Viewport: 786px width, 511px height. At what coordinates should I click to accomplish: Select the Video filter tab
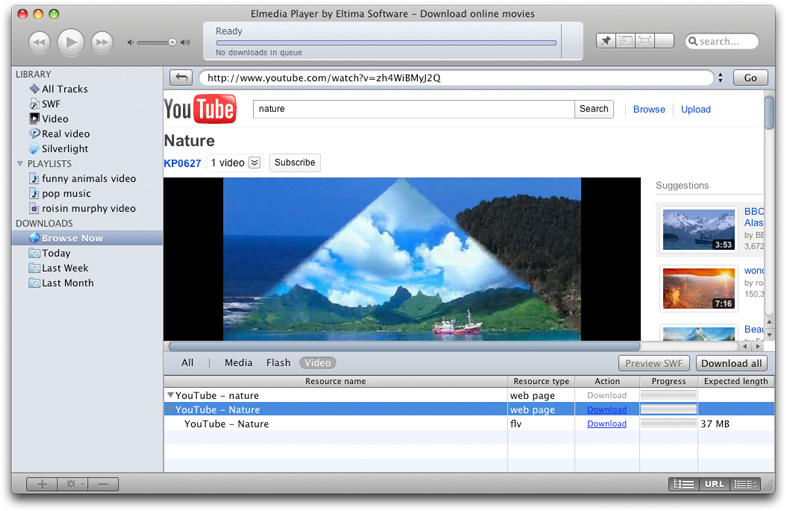coord(318,363)
